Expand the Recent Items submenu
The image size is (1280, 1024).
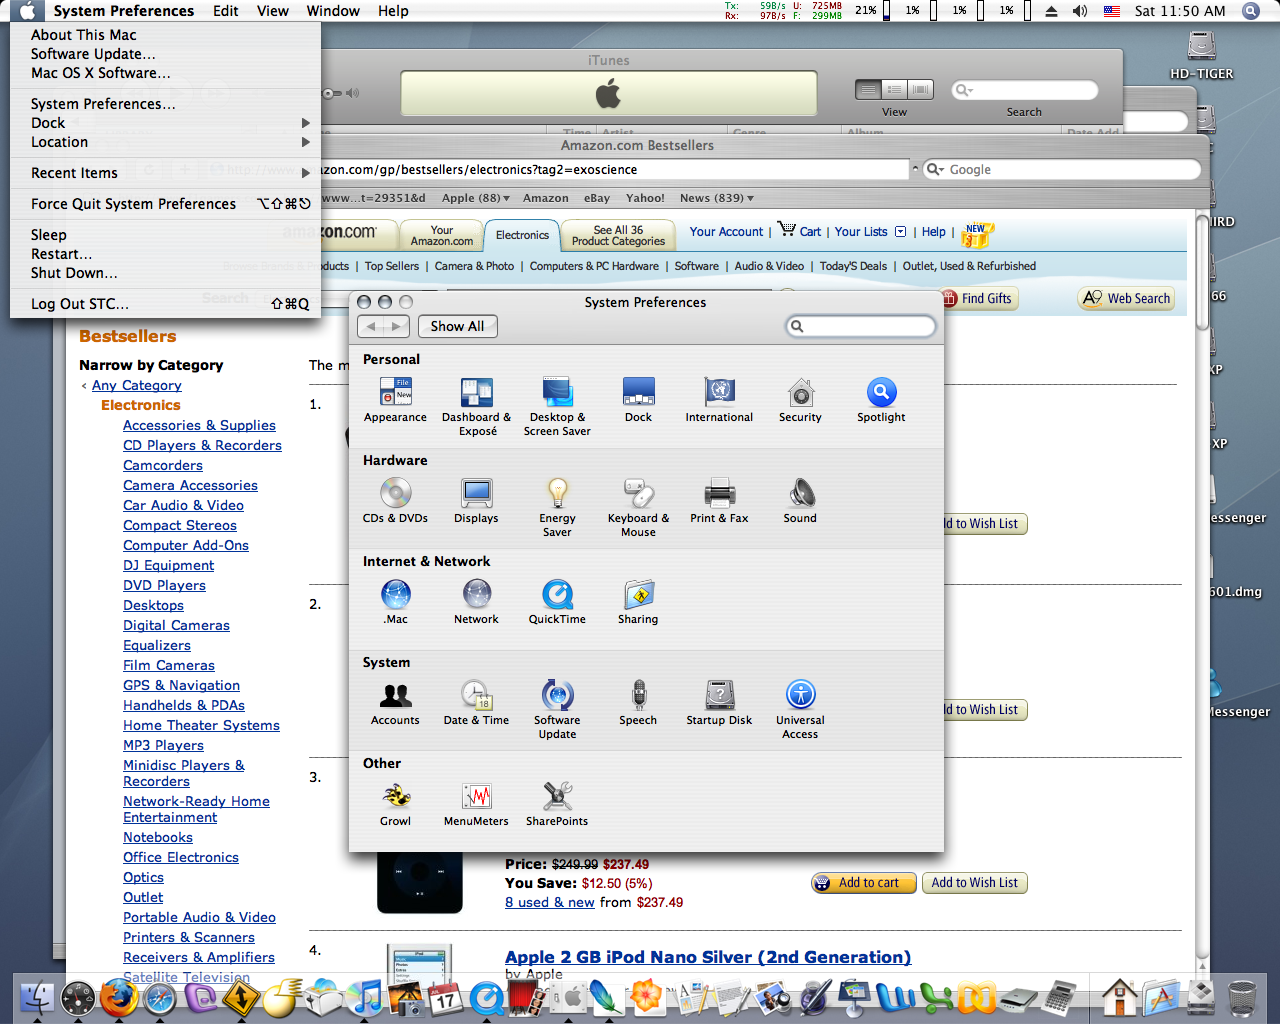(x=165, y=173)
